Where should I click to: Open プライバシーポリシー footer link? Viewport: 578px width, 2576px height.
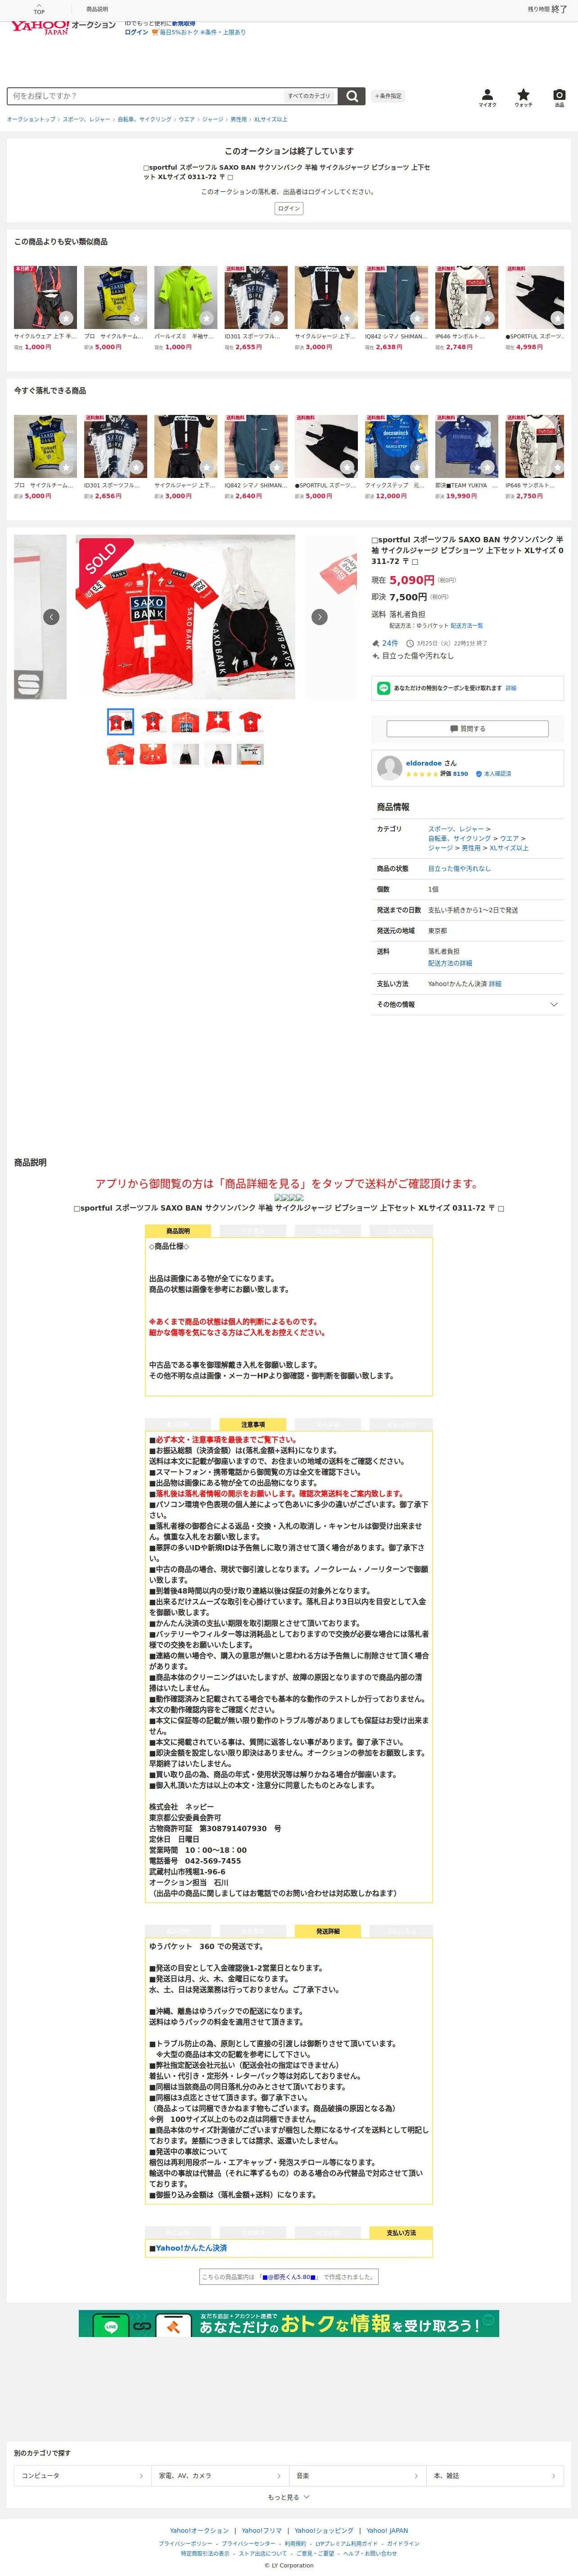(x=185, y=2543)
